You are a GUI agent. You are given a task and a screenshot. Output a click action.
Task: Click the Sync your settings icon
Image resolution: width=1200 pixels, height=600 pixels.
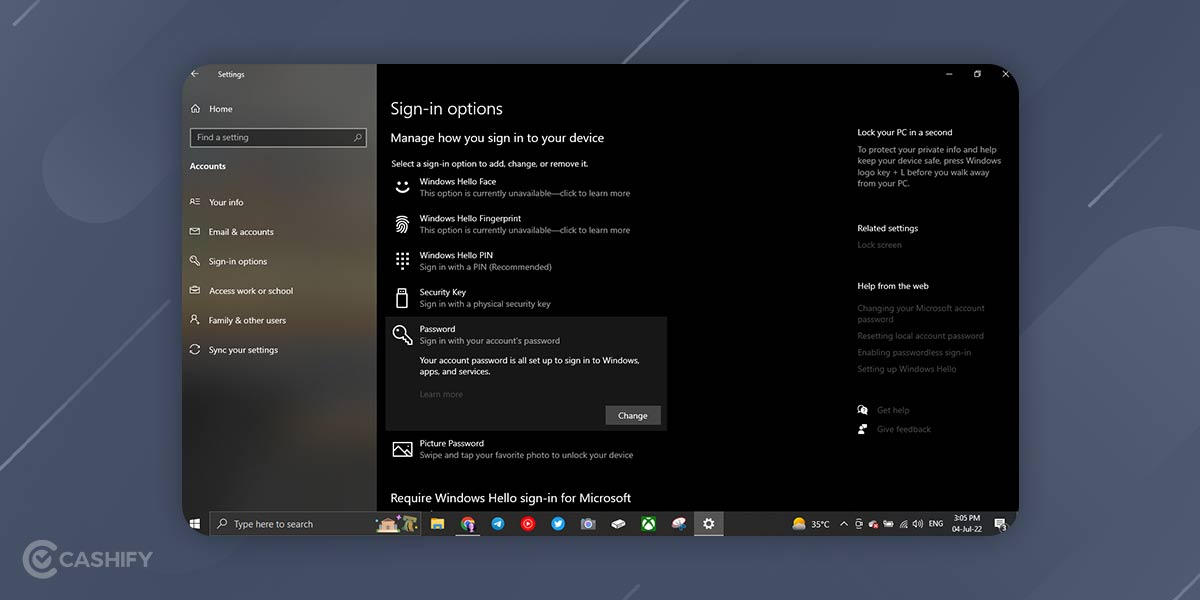tap(196, 349)
